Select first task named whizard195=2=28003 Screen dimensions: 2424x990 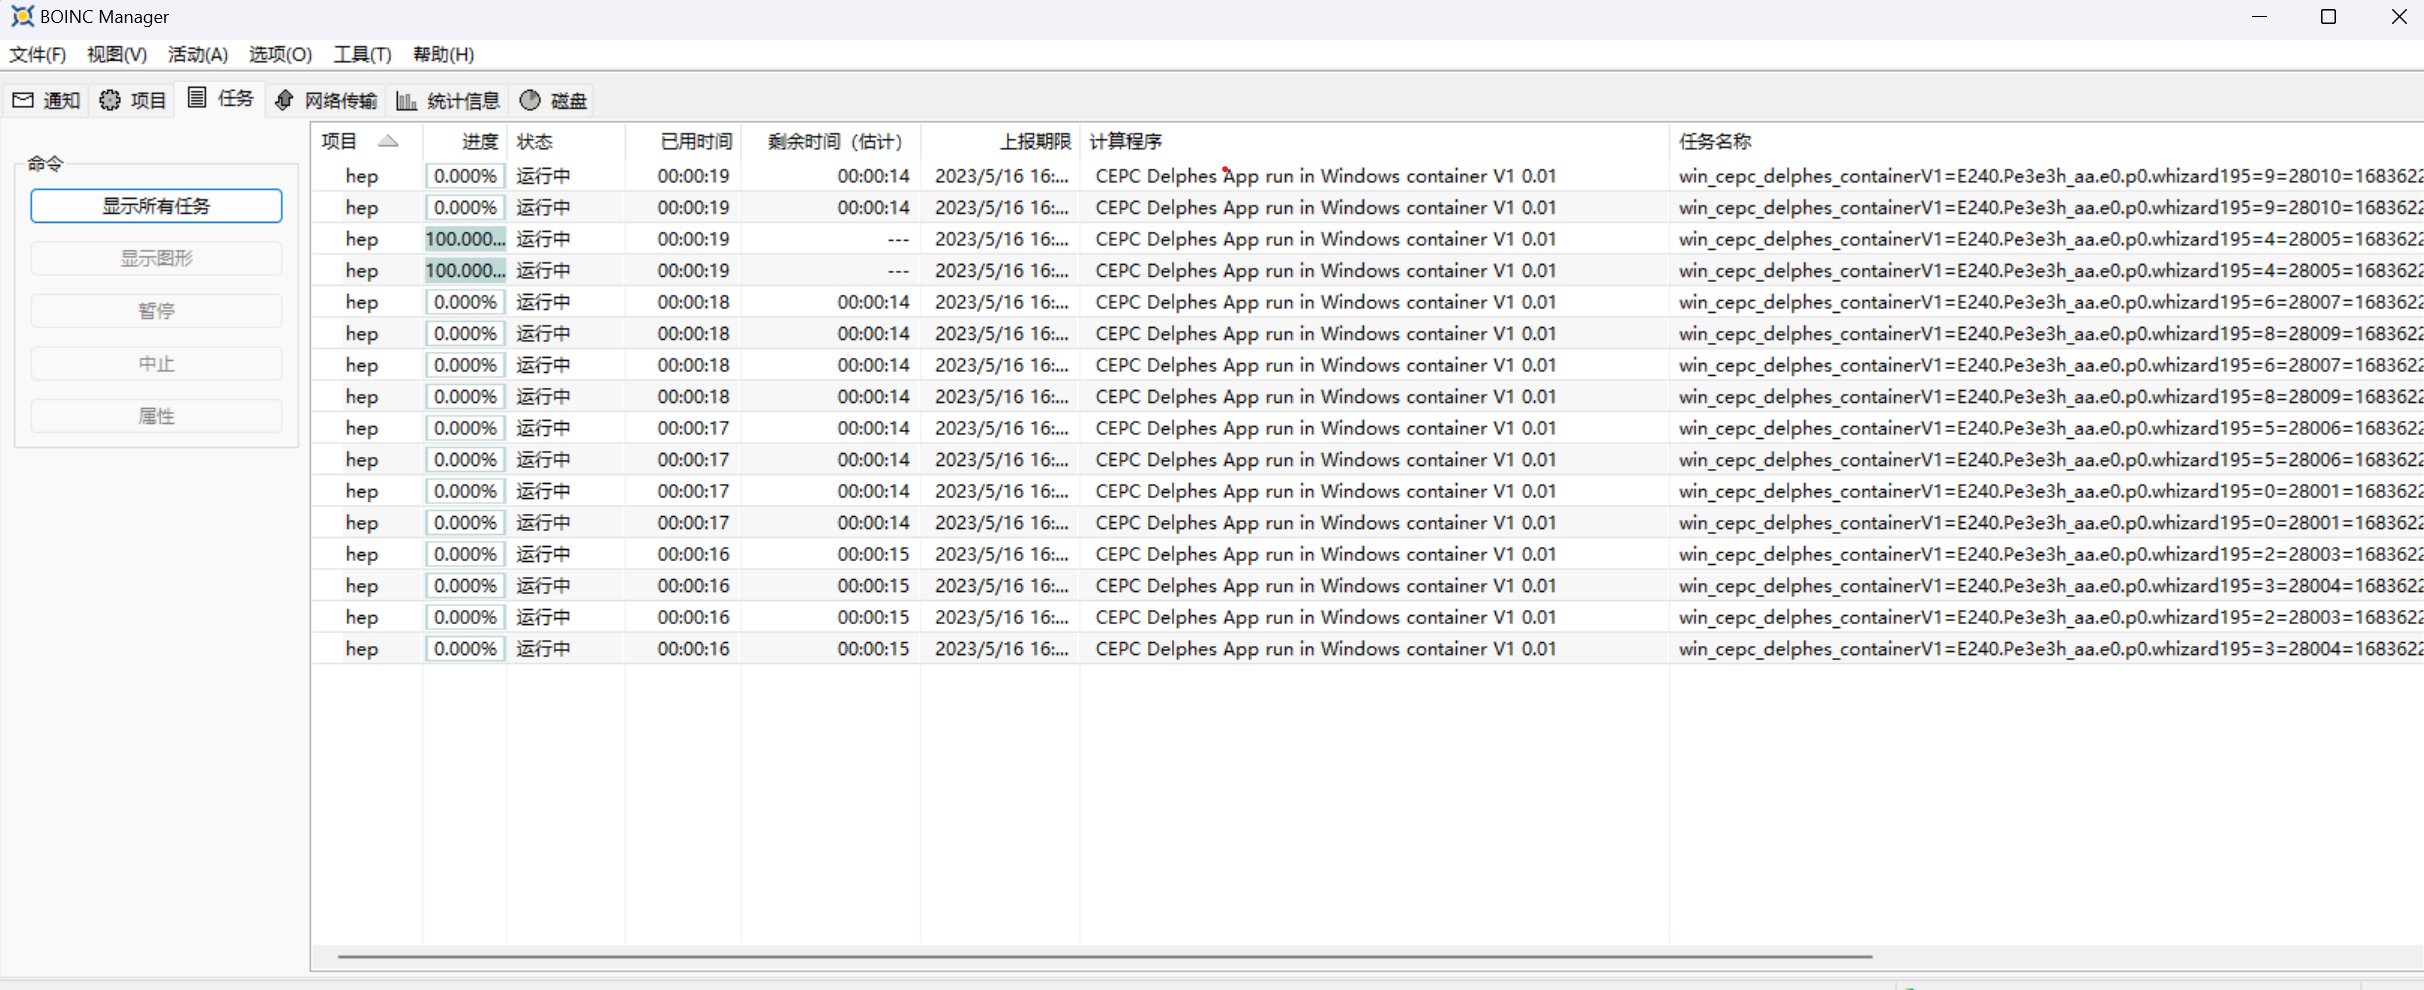coord(2050,554)
